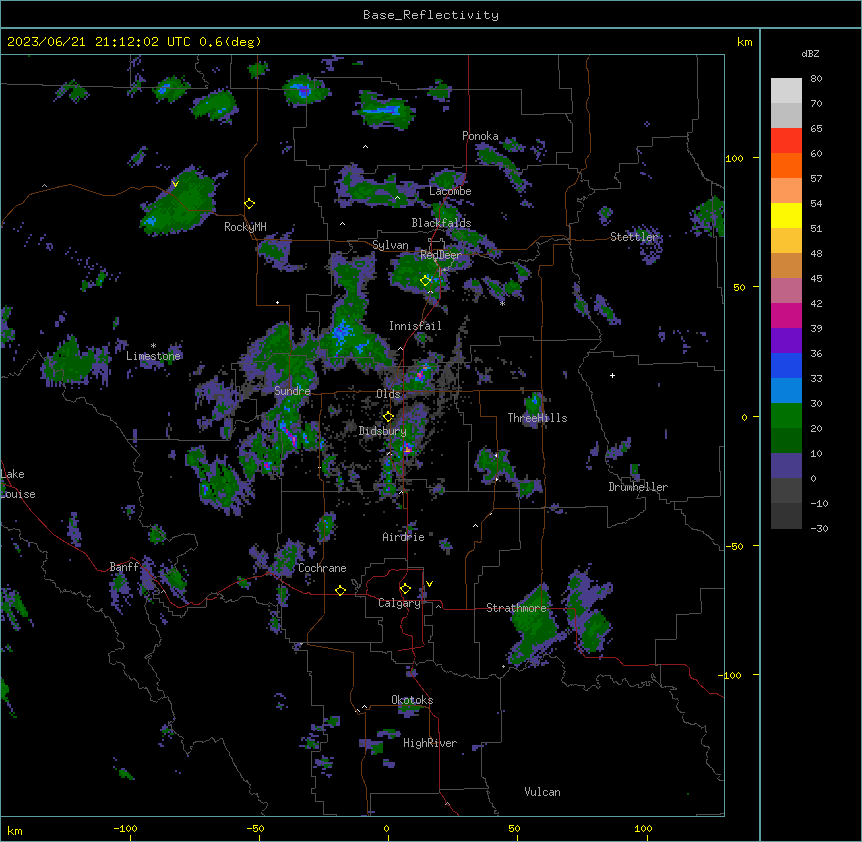Click the yellow diamond marker above Didsbury
This screenshot has width=862, height=842.
[x=389, y=416]
